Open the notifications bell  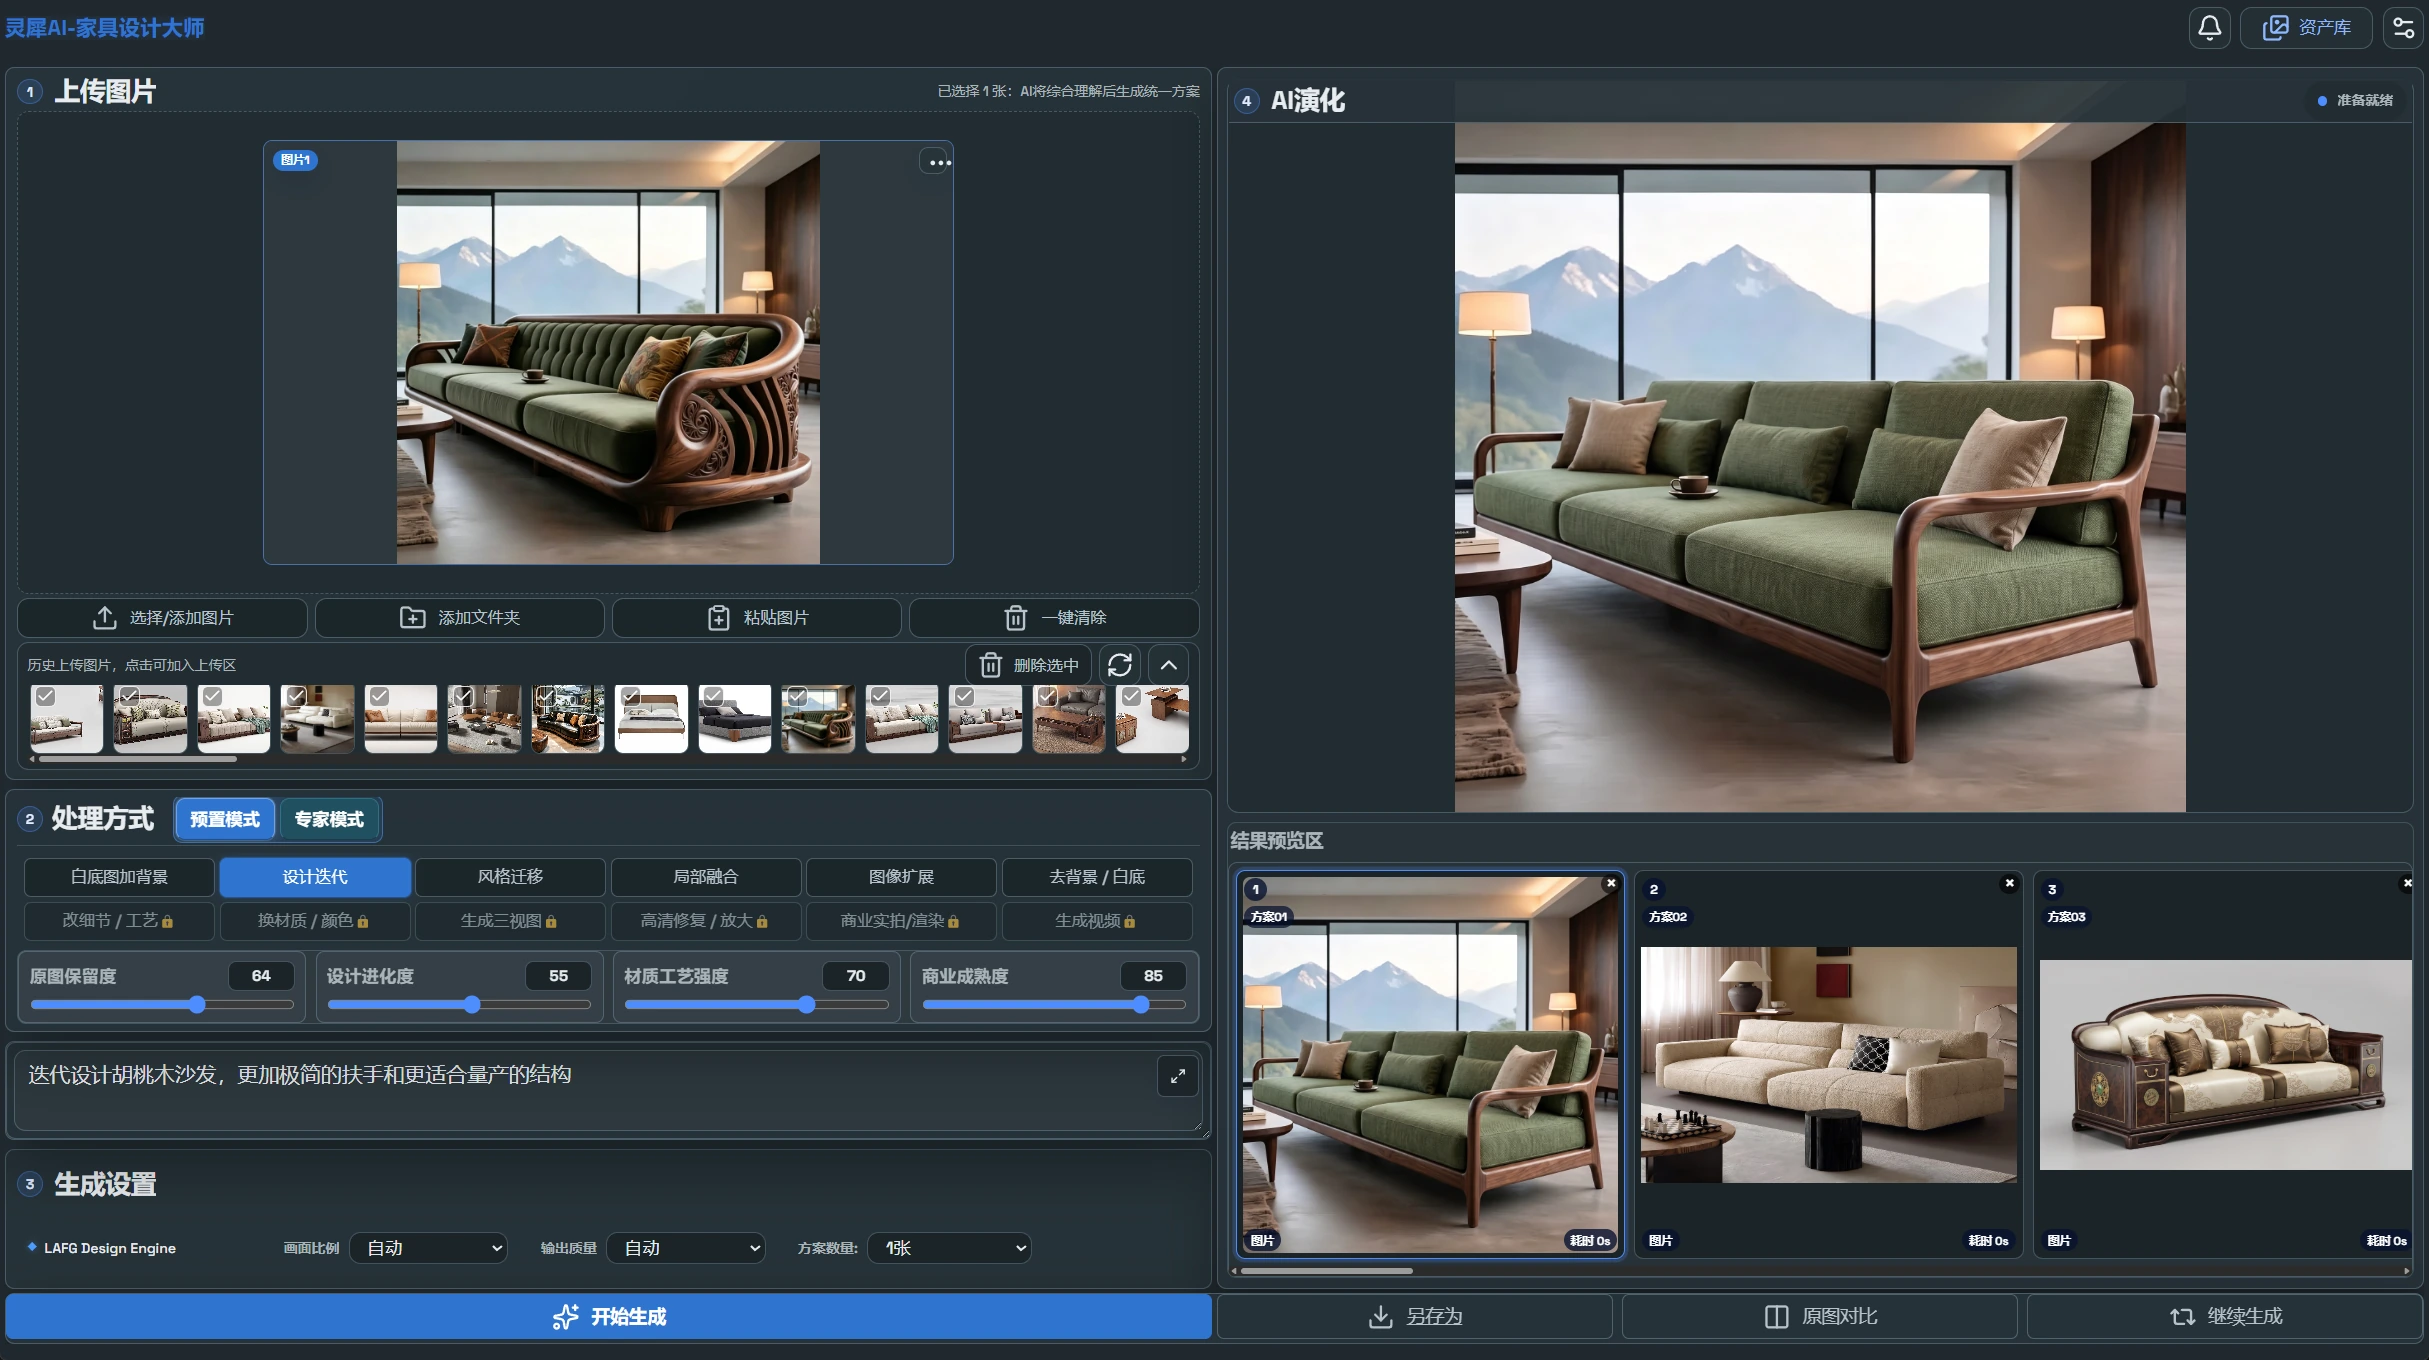[2209, 27]
